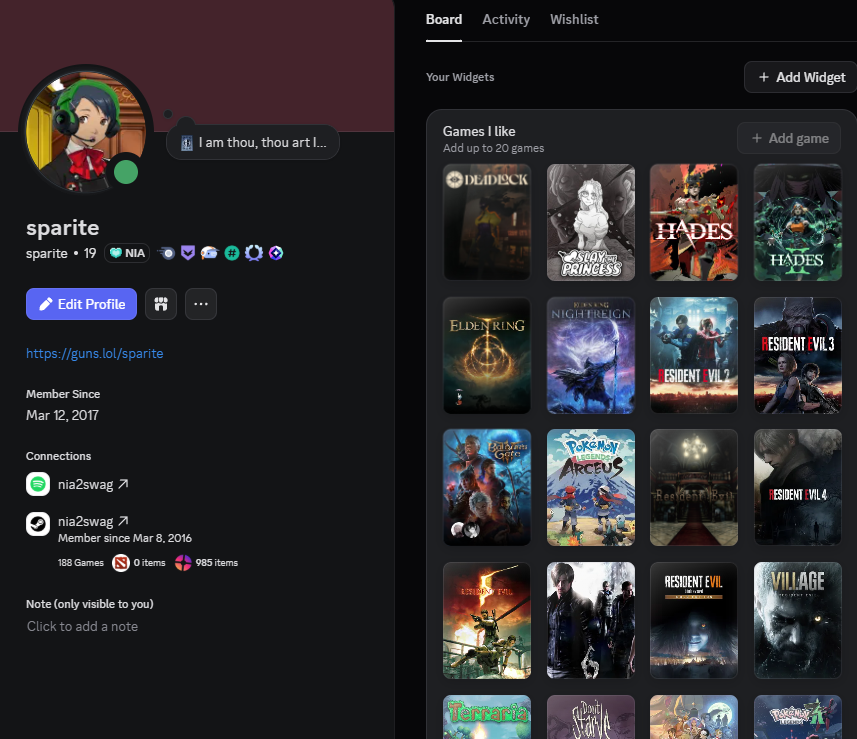857x739 pixels.
Task: Click the profile avatar picture
Action: tap(85, 131)
